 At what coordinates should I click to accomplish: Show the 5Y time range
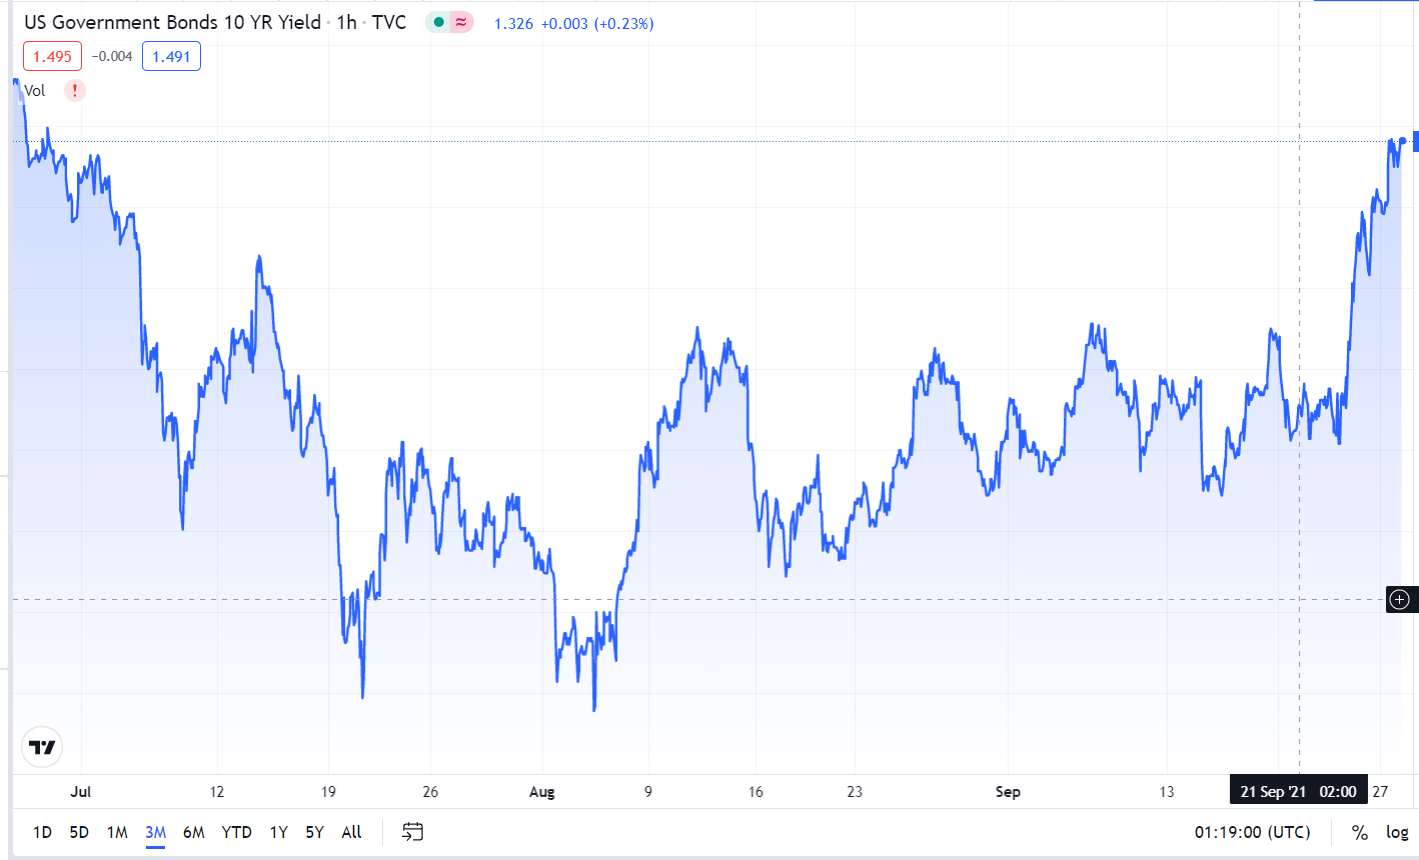[314, 832]
